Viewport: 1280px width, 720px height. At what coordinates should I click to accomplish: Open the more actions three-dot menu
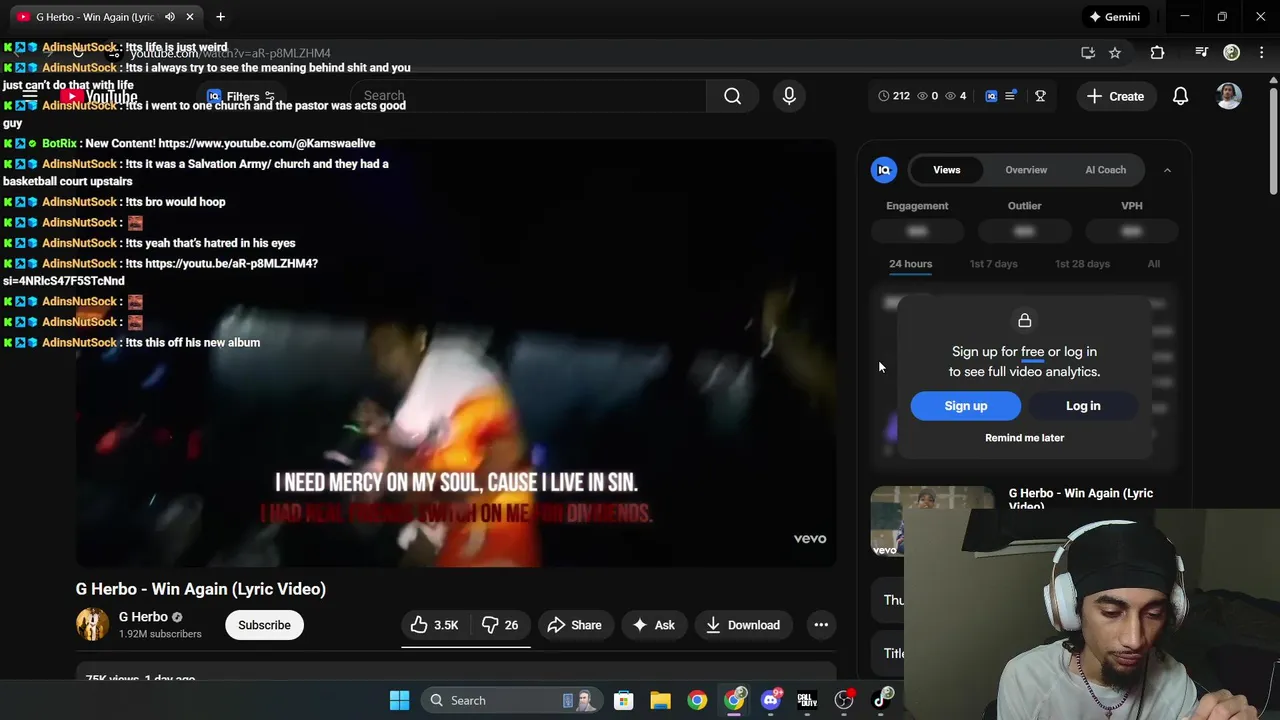pos(821,625)
